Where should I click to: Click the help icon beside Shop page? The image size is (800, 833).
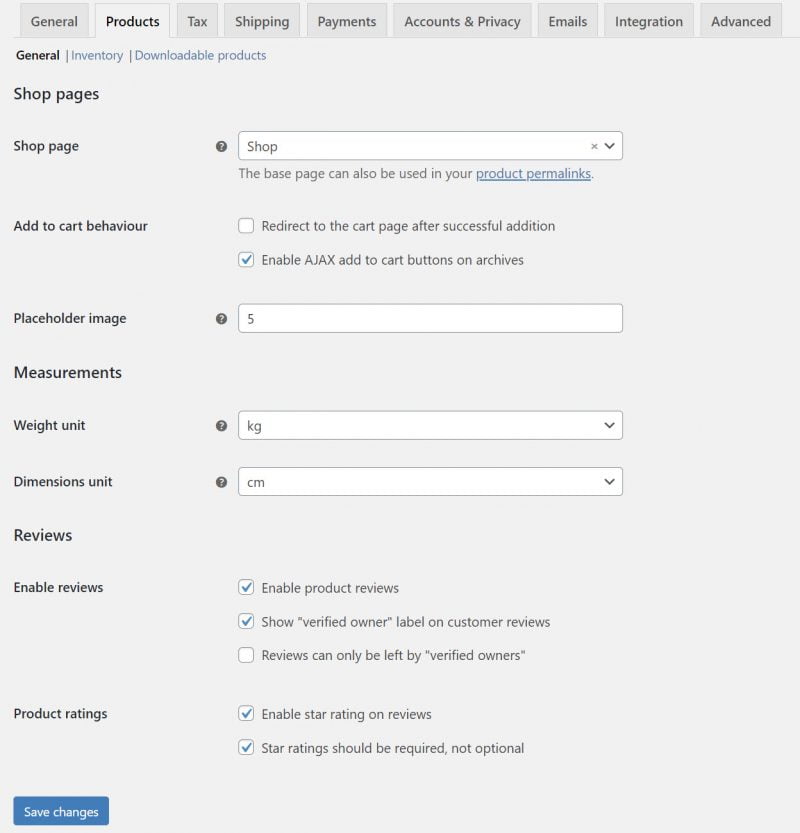[x=221, y=146]
